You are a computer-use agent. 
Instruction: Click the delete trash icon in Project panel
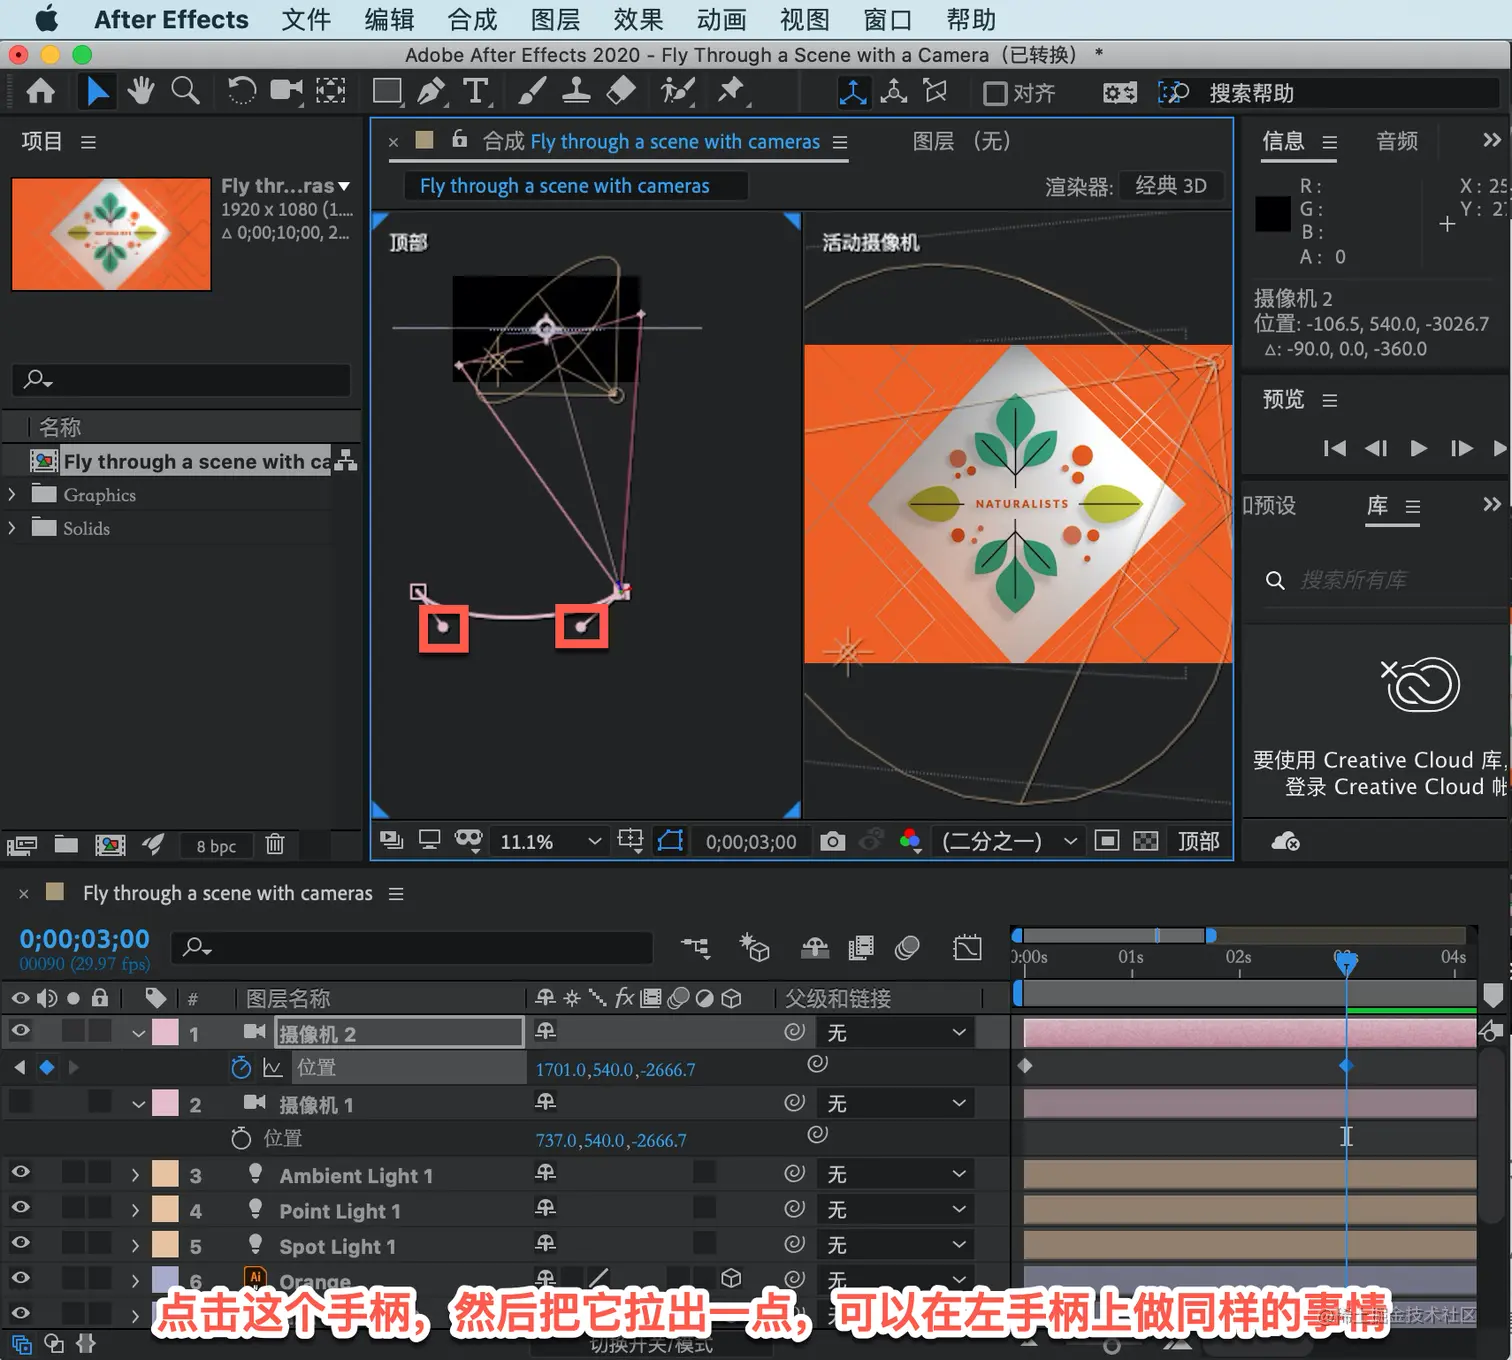pos(275,845)
